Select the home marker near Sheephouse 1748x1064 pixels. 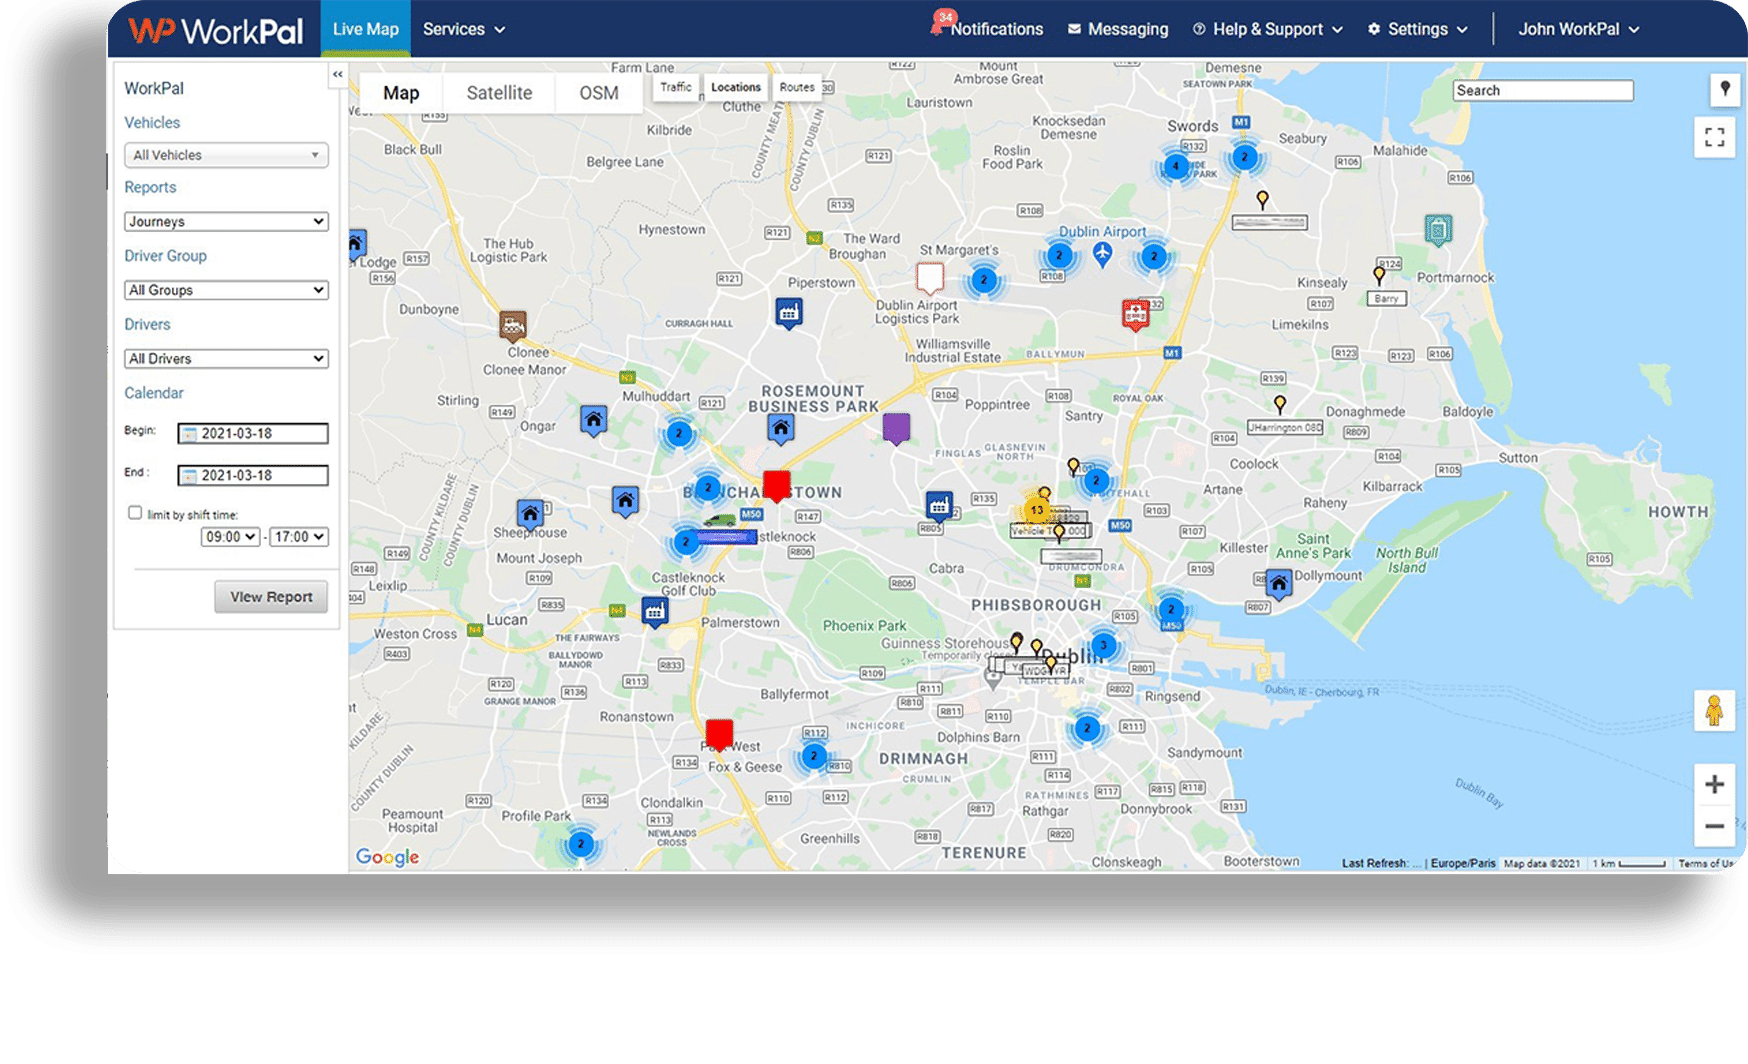530,514
